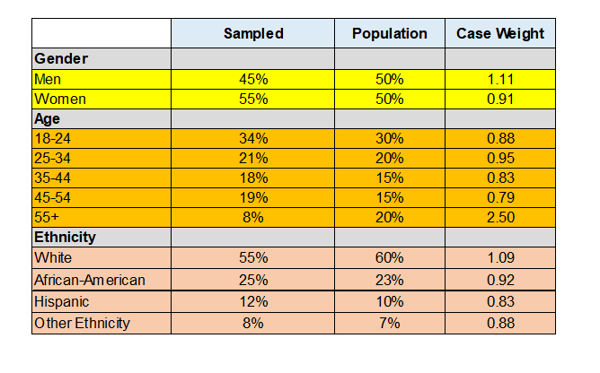Click the Age section header cell

click(x=101, y=119)
